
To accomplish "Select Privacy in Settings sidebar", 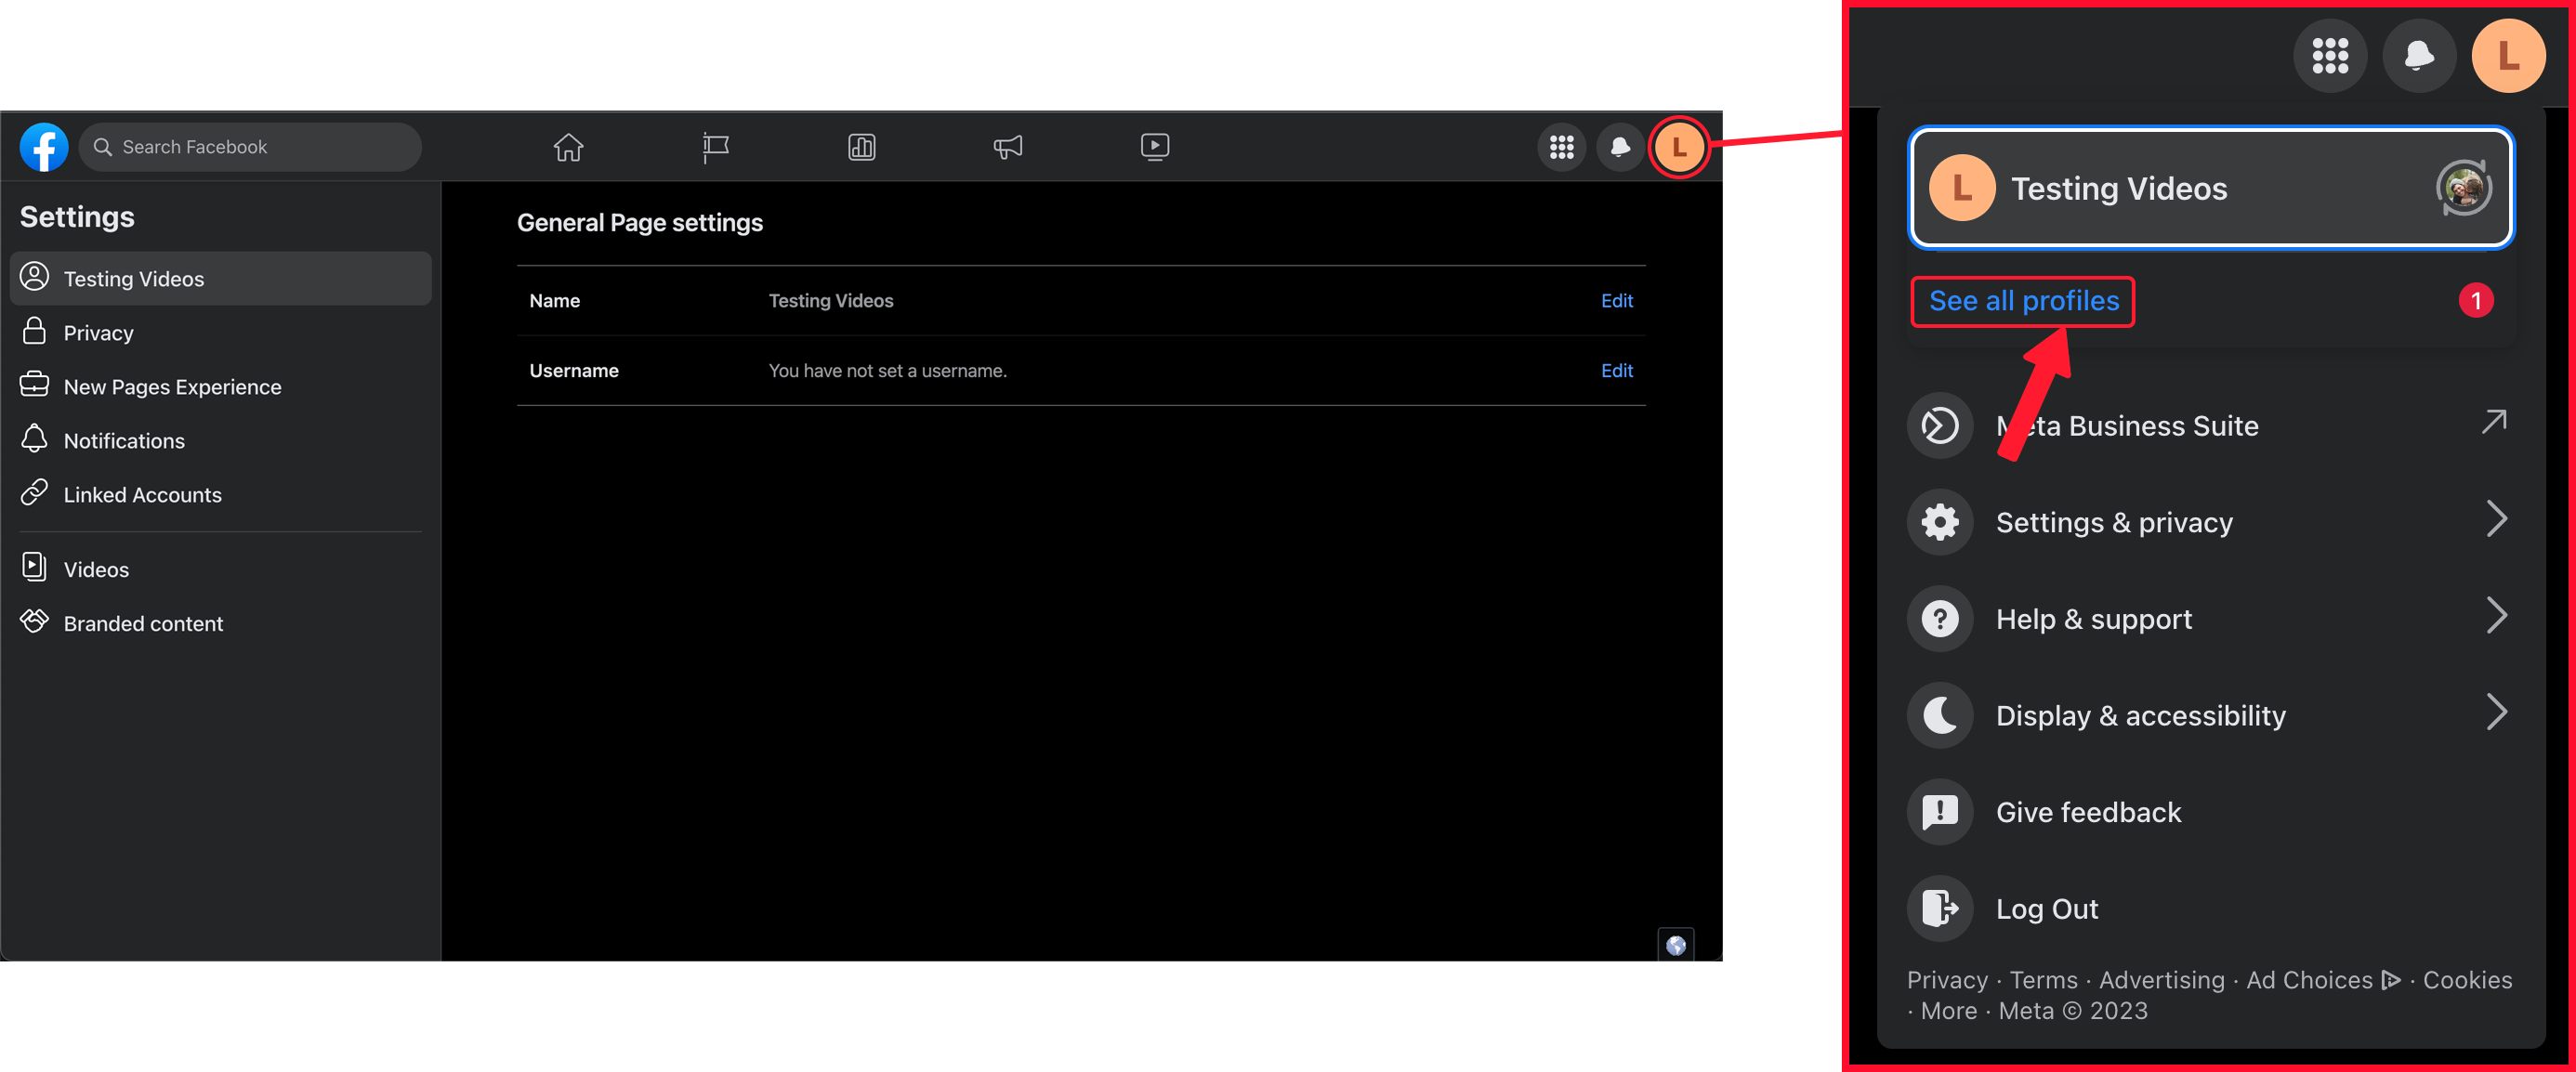I will click(x=98, y=333).
